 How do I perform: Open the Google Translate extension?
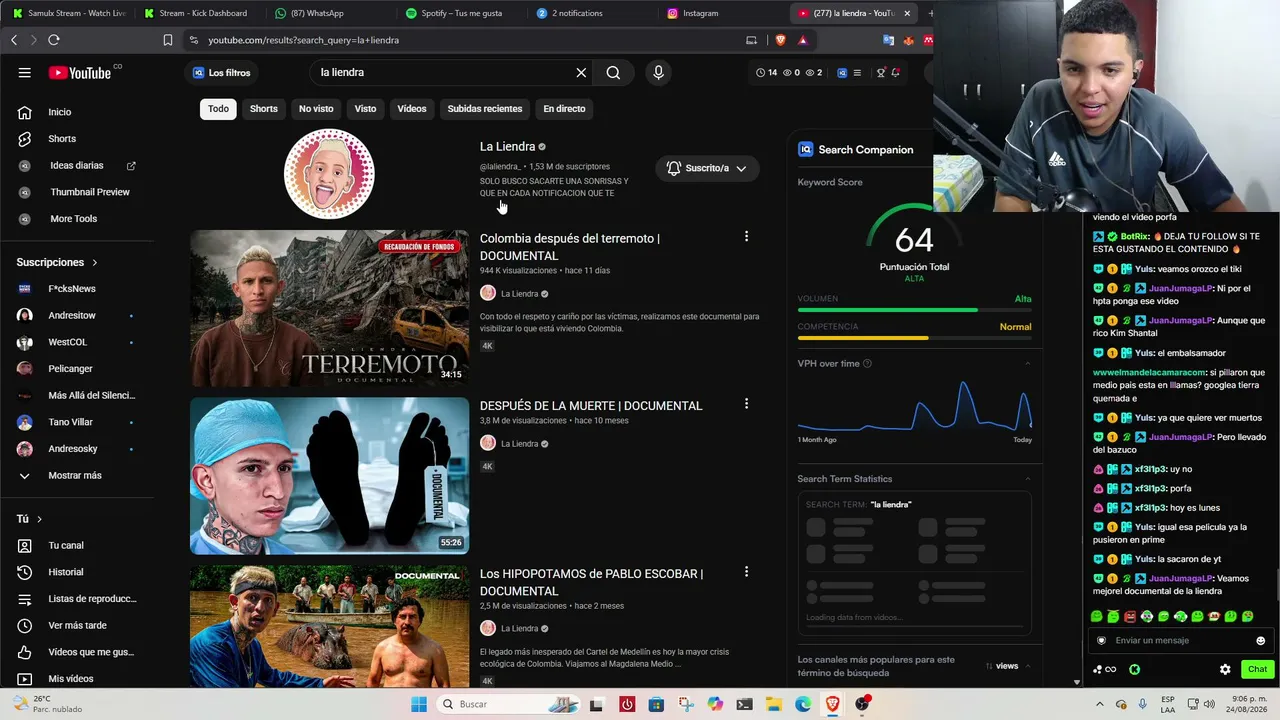pyautogui.click(x=888, y=41)
